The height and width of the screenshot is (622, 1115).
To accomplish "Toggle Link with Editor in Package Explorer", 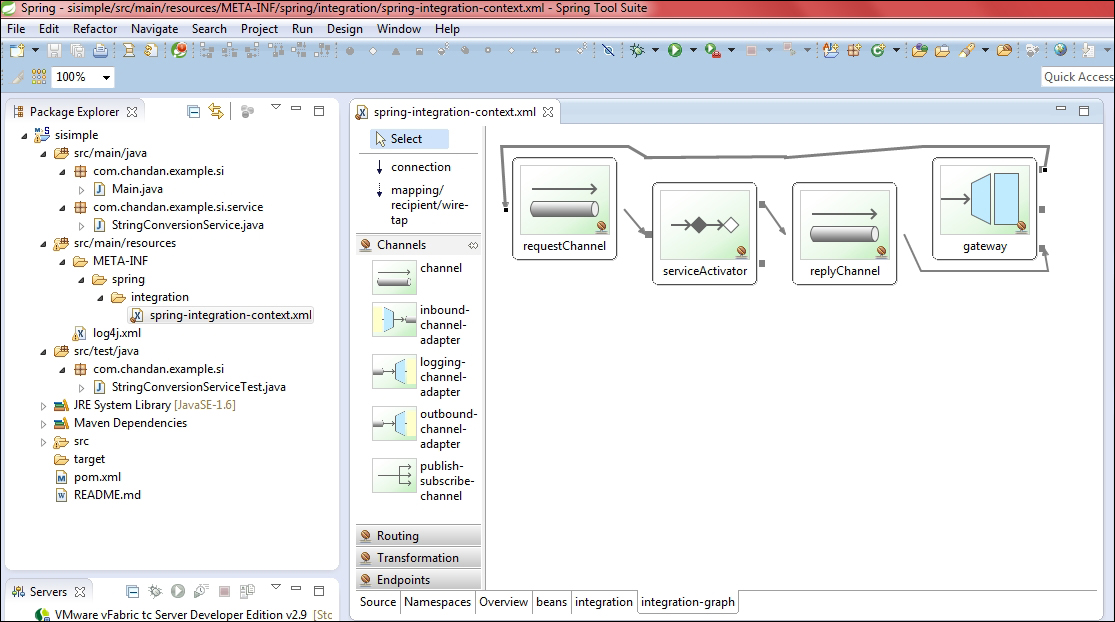I will 215,111.
